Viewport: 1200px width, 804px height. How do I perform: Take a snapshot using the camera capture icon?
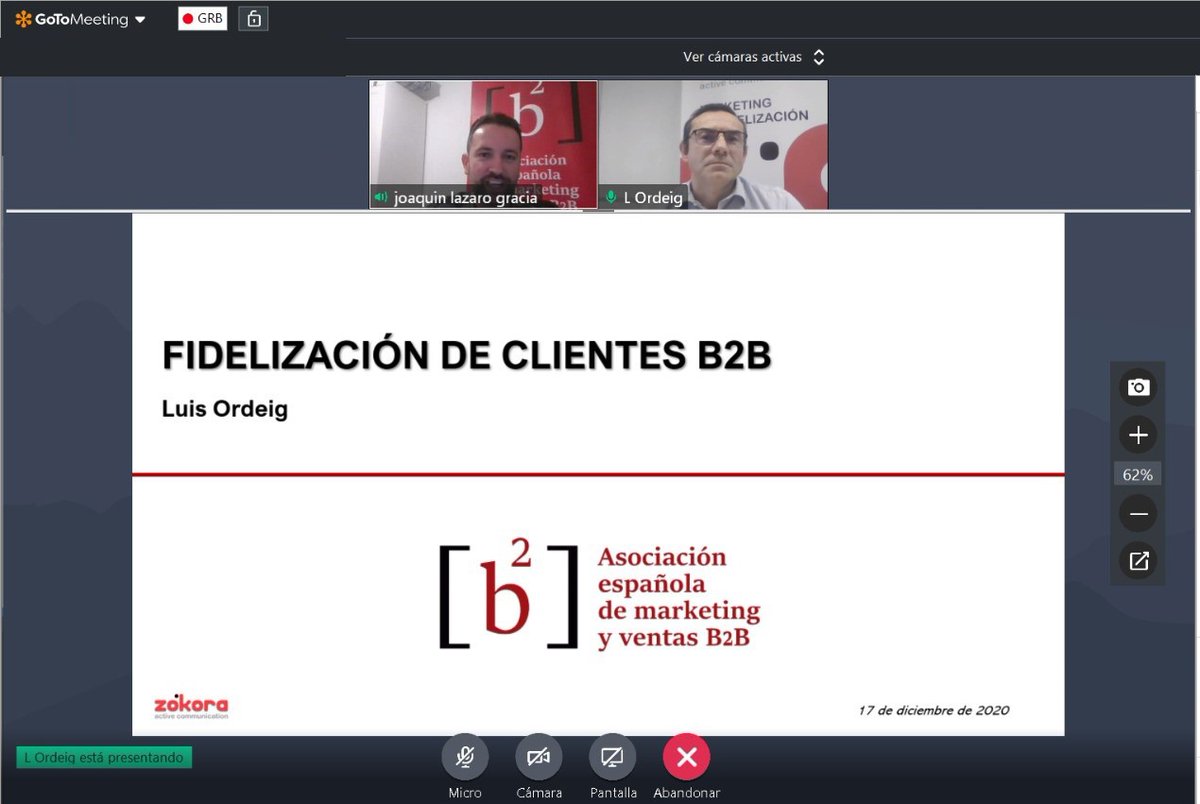click(x=1137, y=387)
